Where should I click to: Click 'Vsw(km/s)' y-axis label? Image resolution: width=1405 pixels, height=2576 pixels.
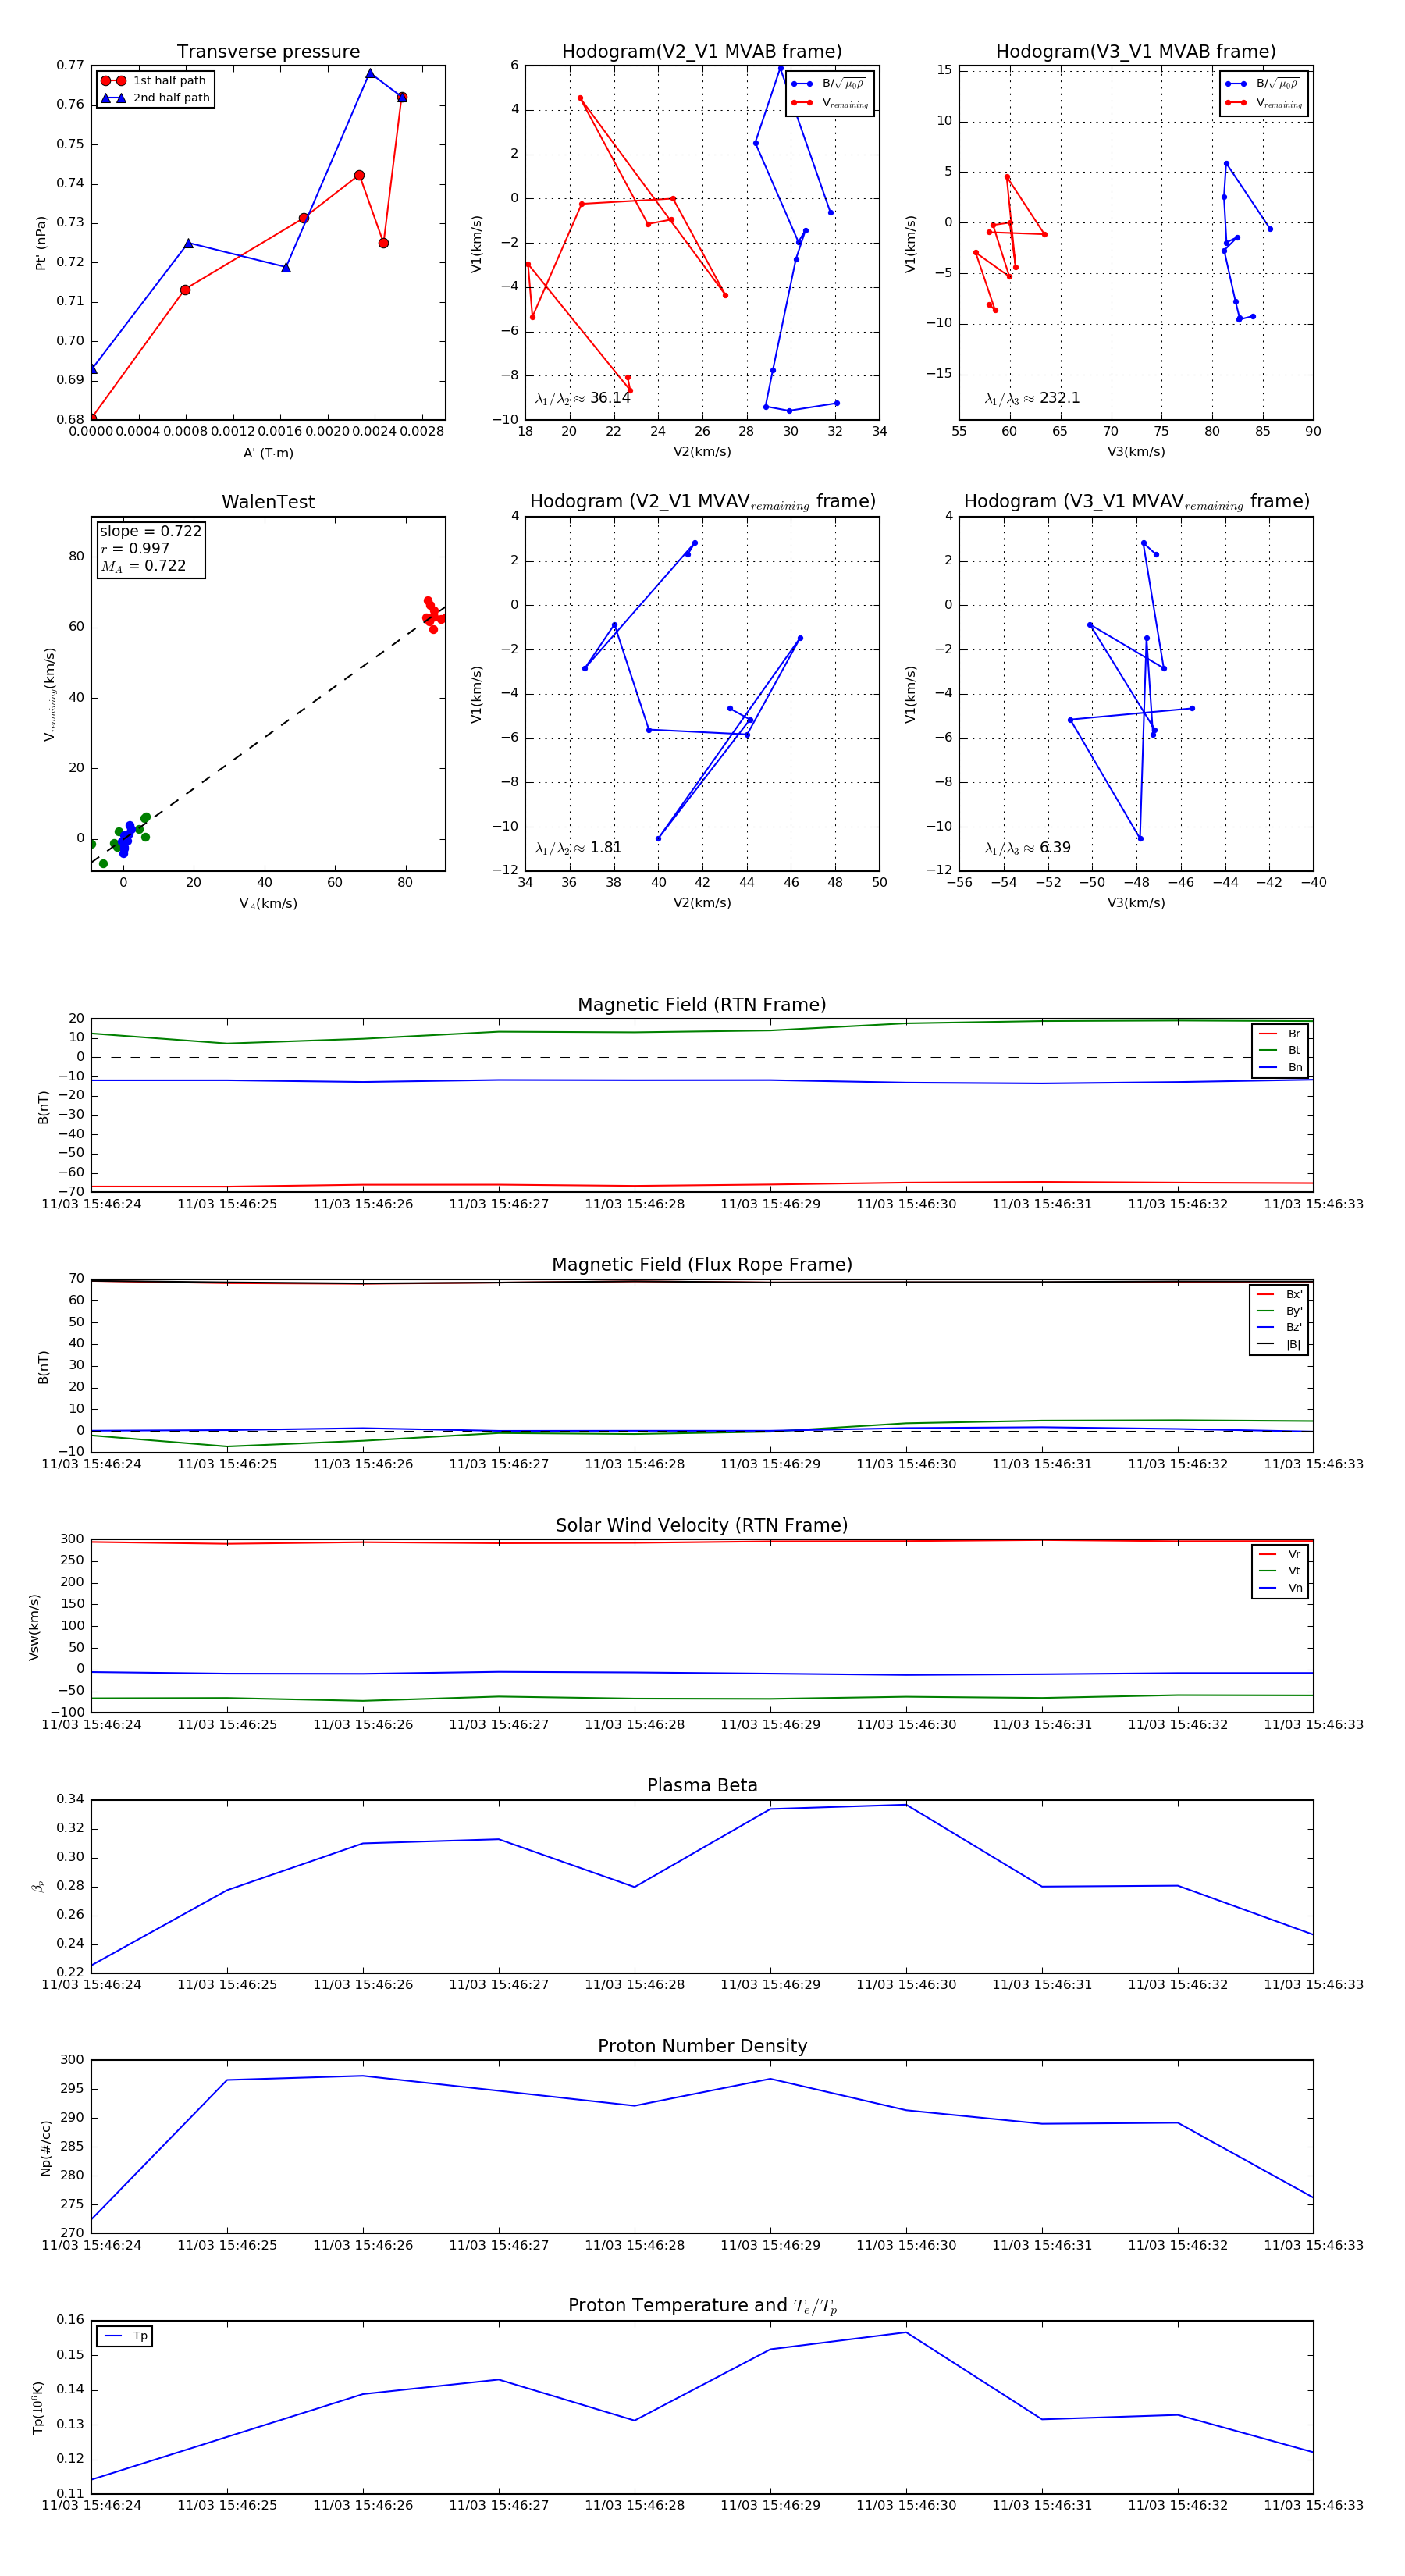(34, 1627)
